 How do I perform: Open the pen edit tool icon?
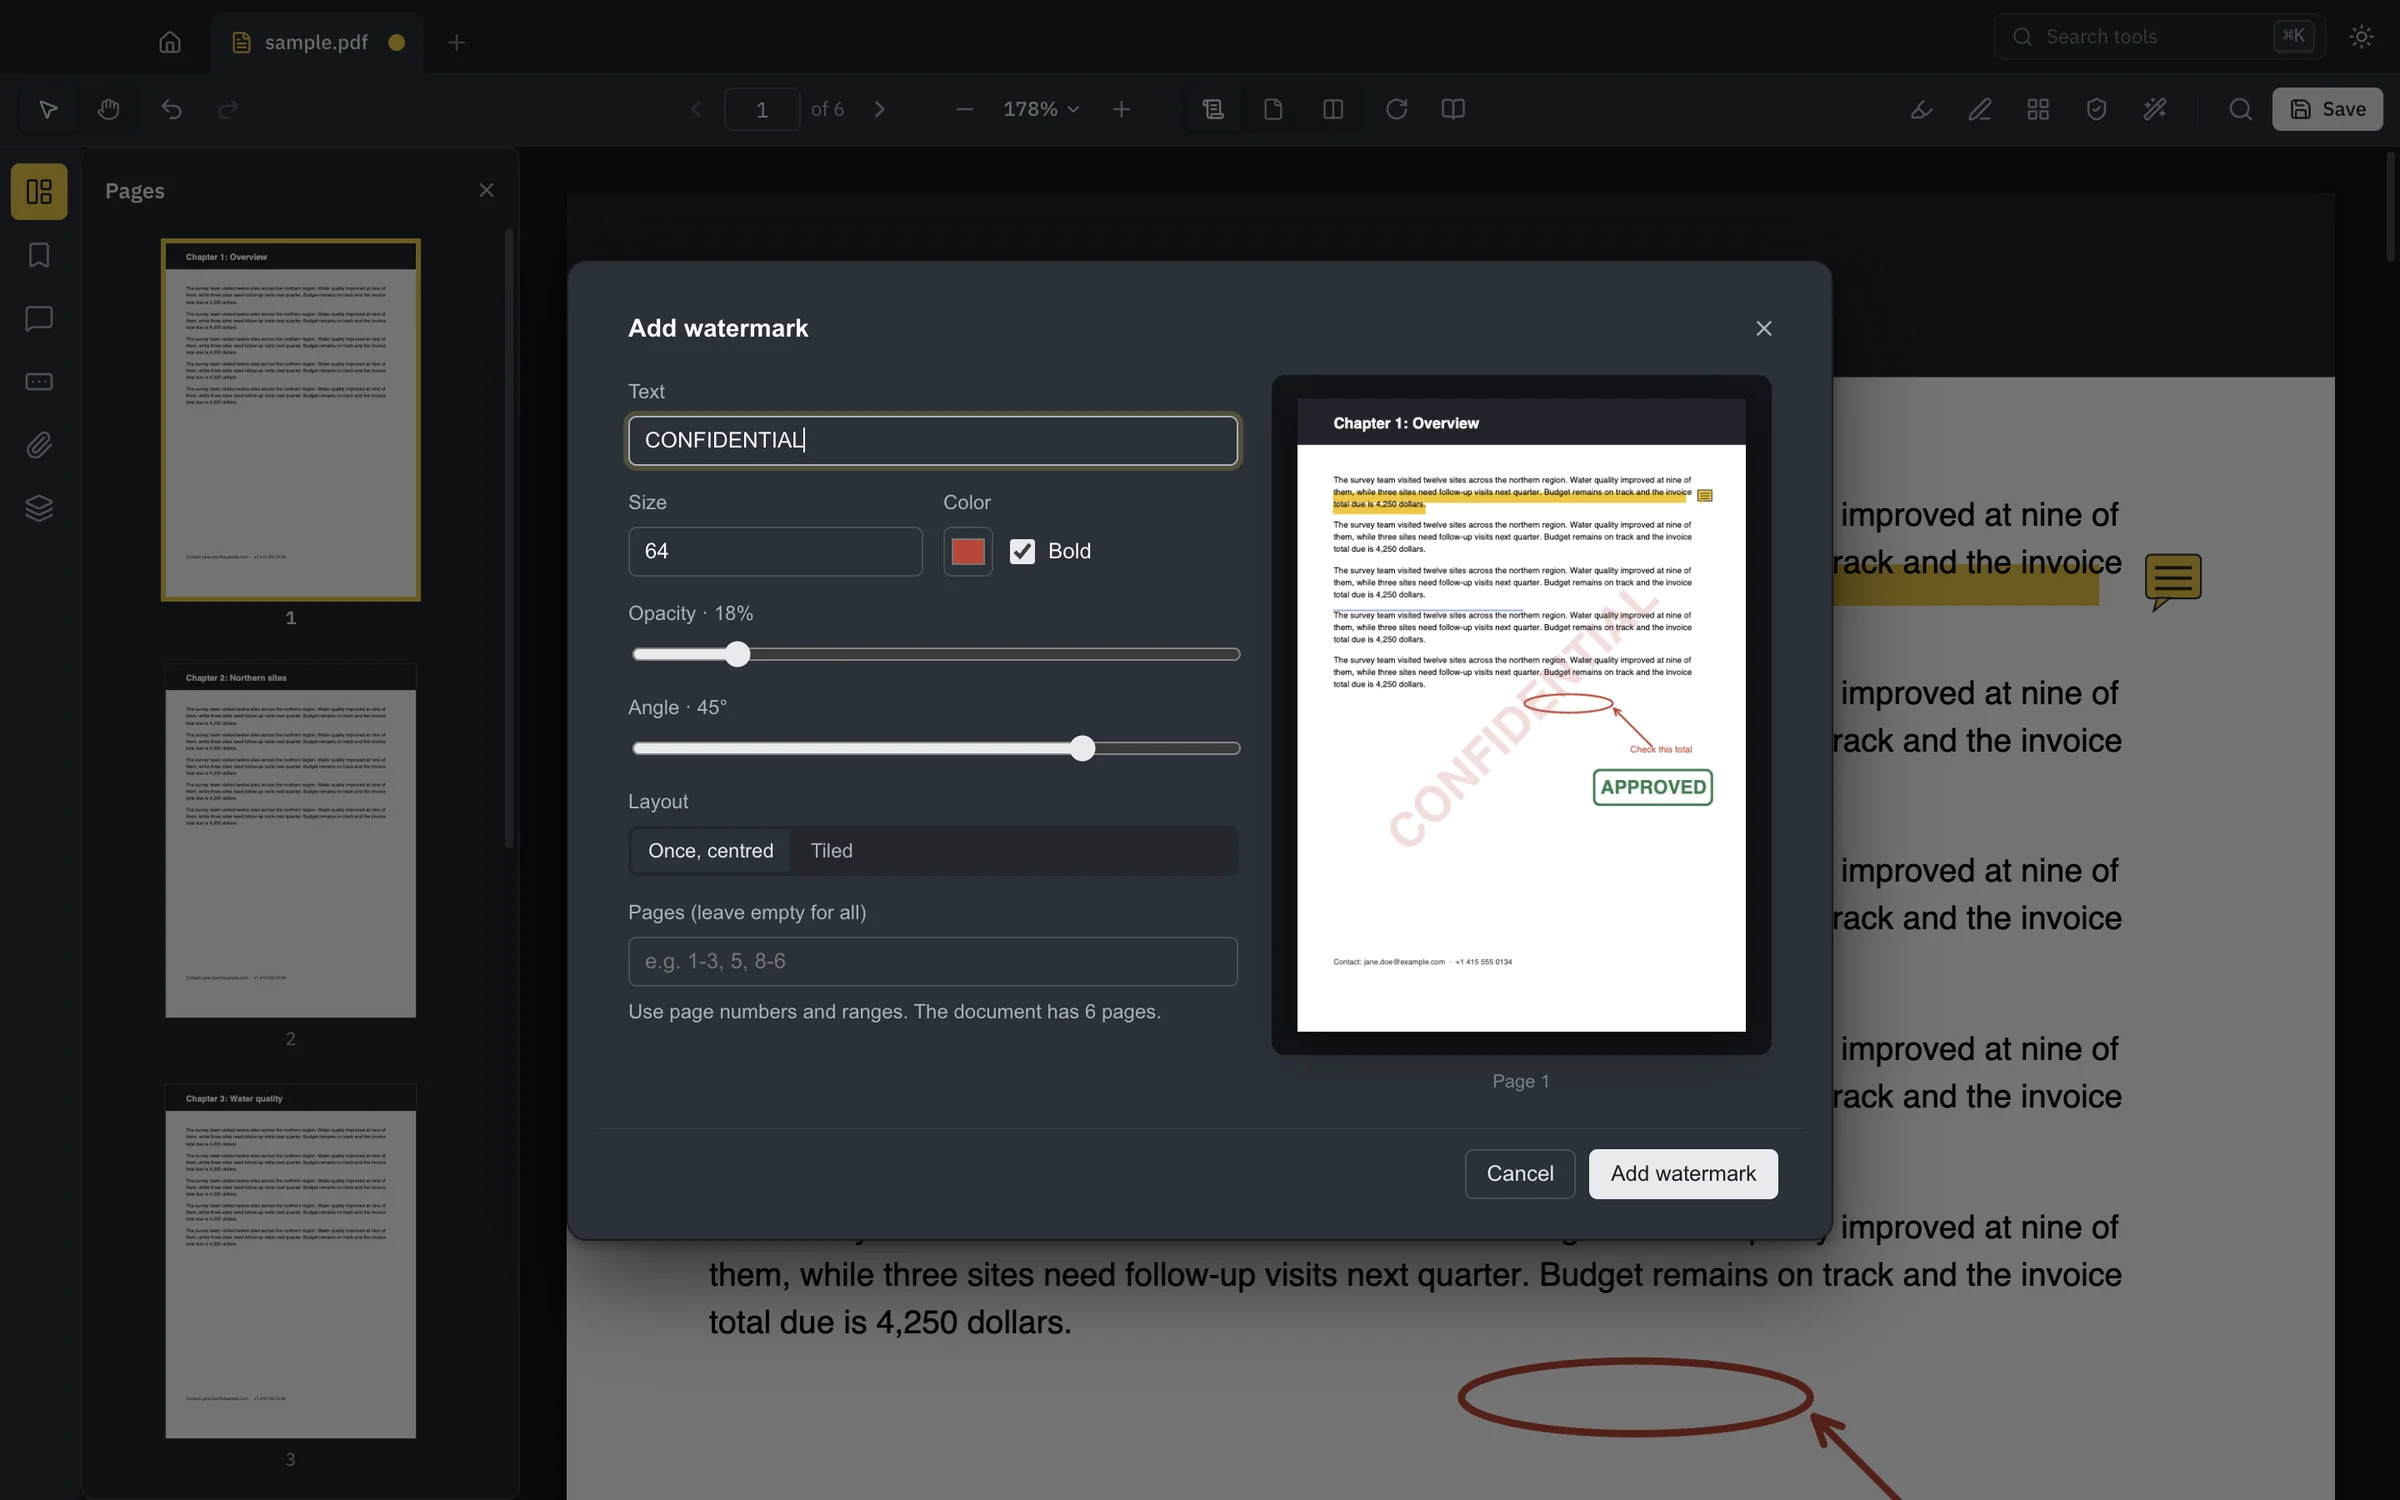click(1980, 109)
